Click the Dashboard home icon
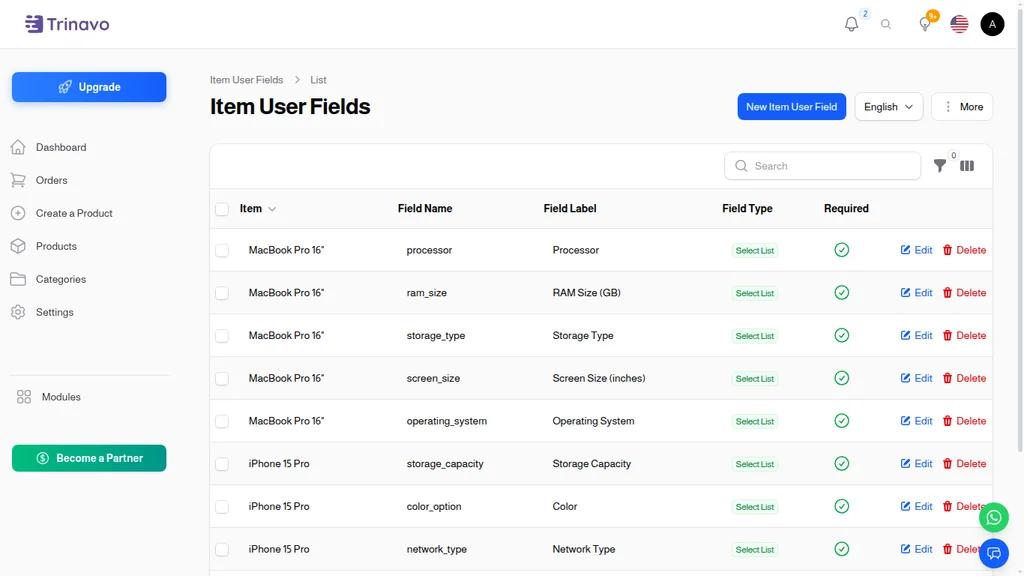This screenshot has width=1024, height=576. (18, 147)
